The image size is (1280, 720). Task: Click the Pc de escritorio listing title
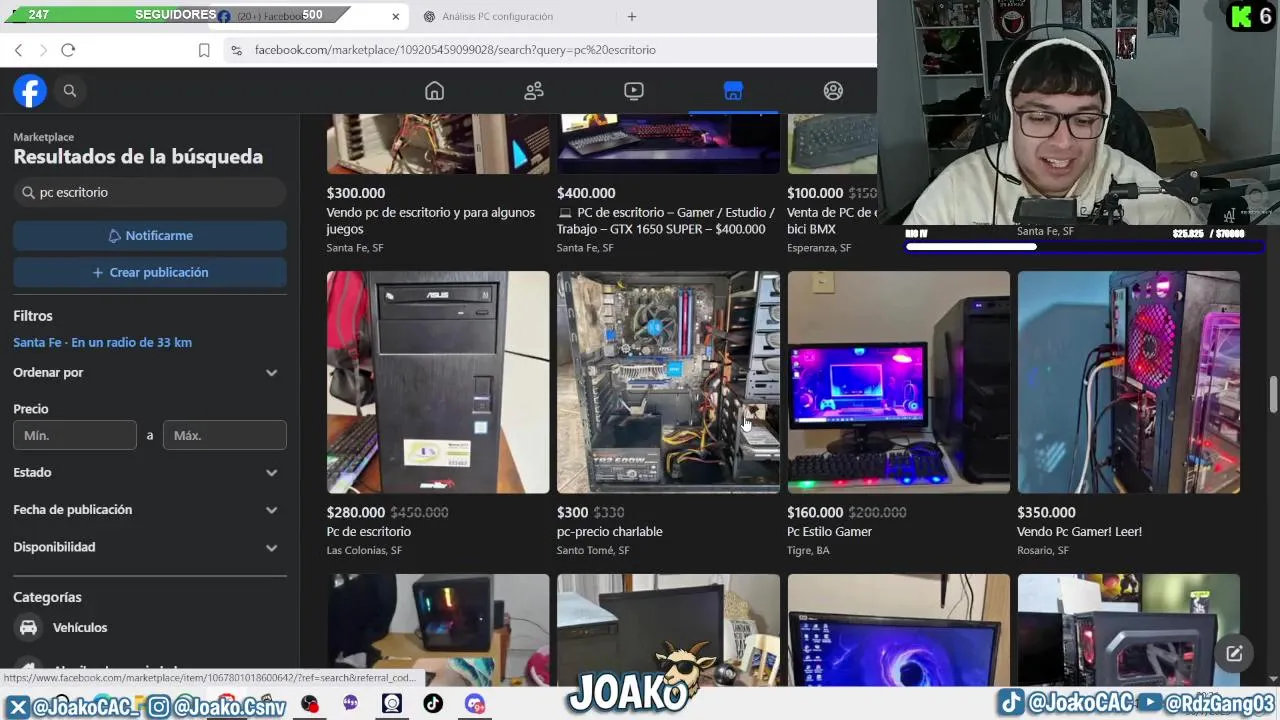pos(369,532)
